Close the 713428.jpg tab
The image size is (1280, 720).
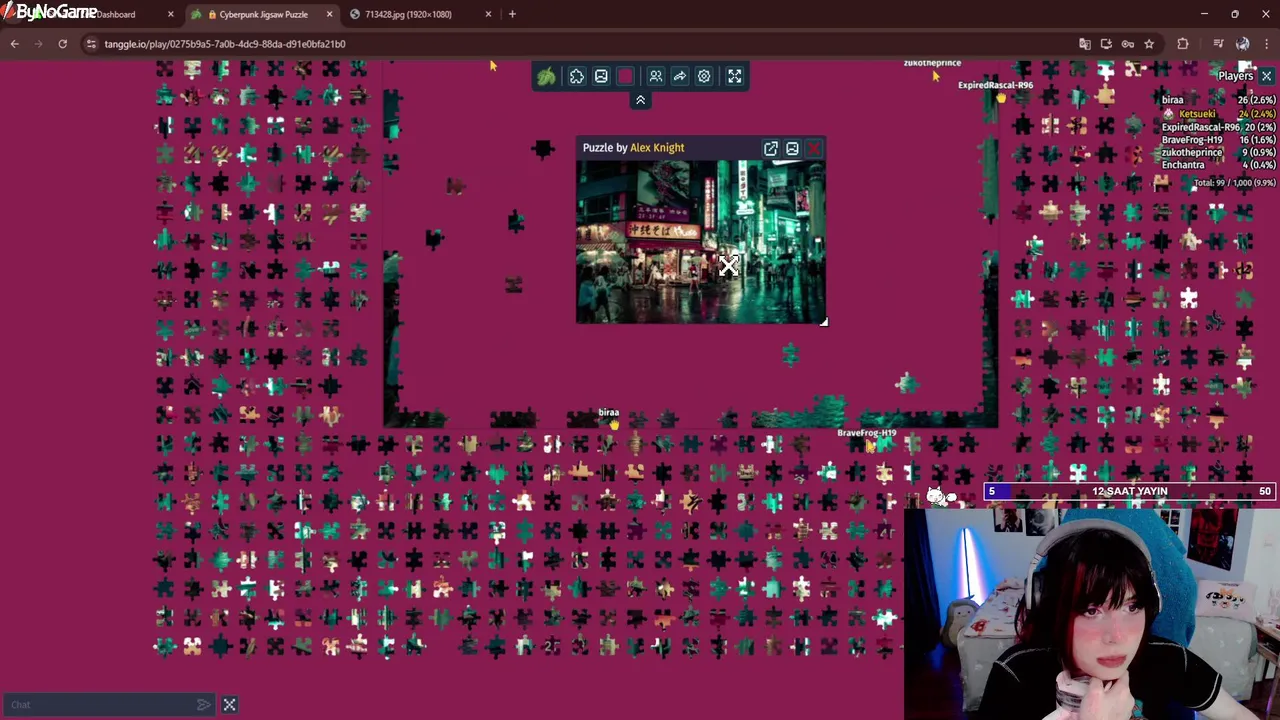[488, 14]
